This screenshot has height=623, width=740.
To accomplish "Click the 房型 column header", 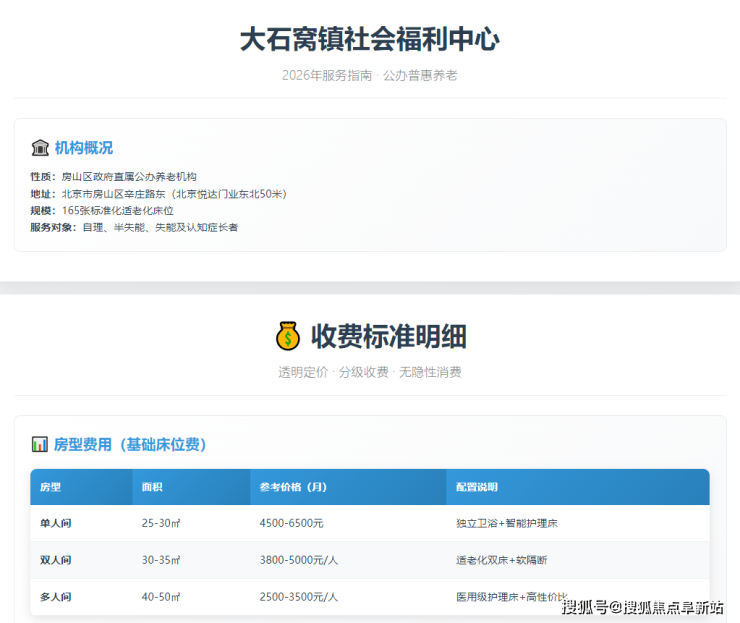I will coord(51,487).
